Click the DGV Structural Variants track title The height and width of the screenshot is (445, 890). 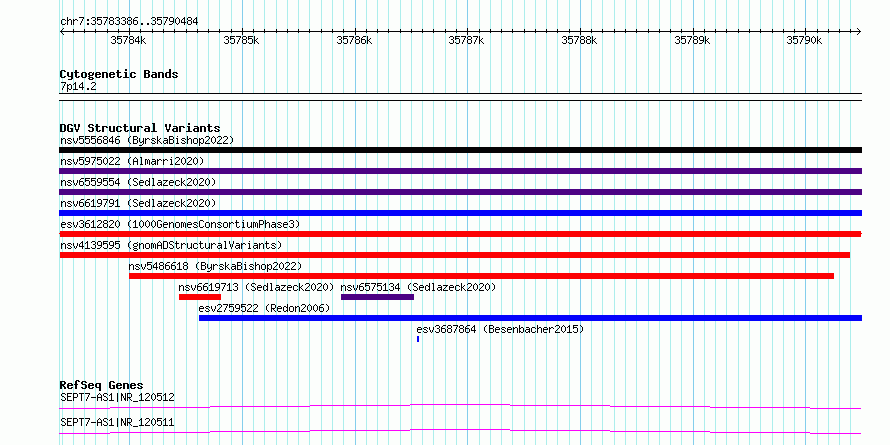[140, 128]
